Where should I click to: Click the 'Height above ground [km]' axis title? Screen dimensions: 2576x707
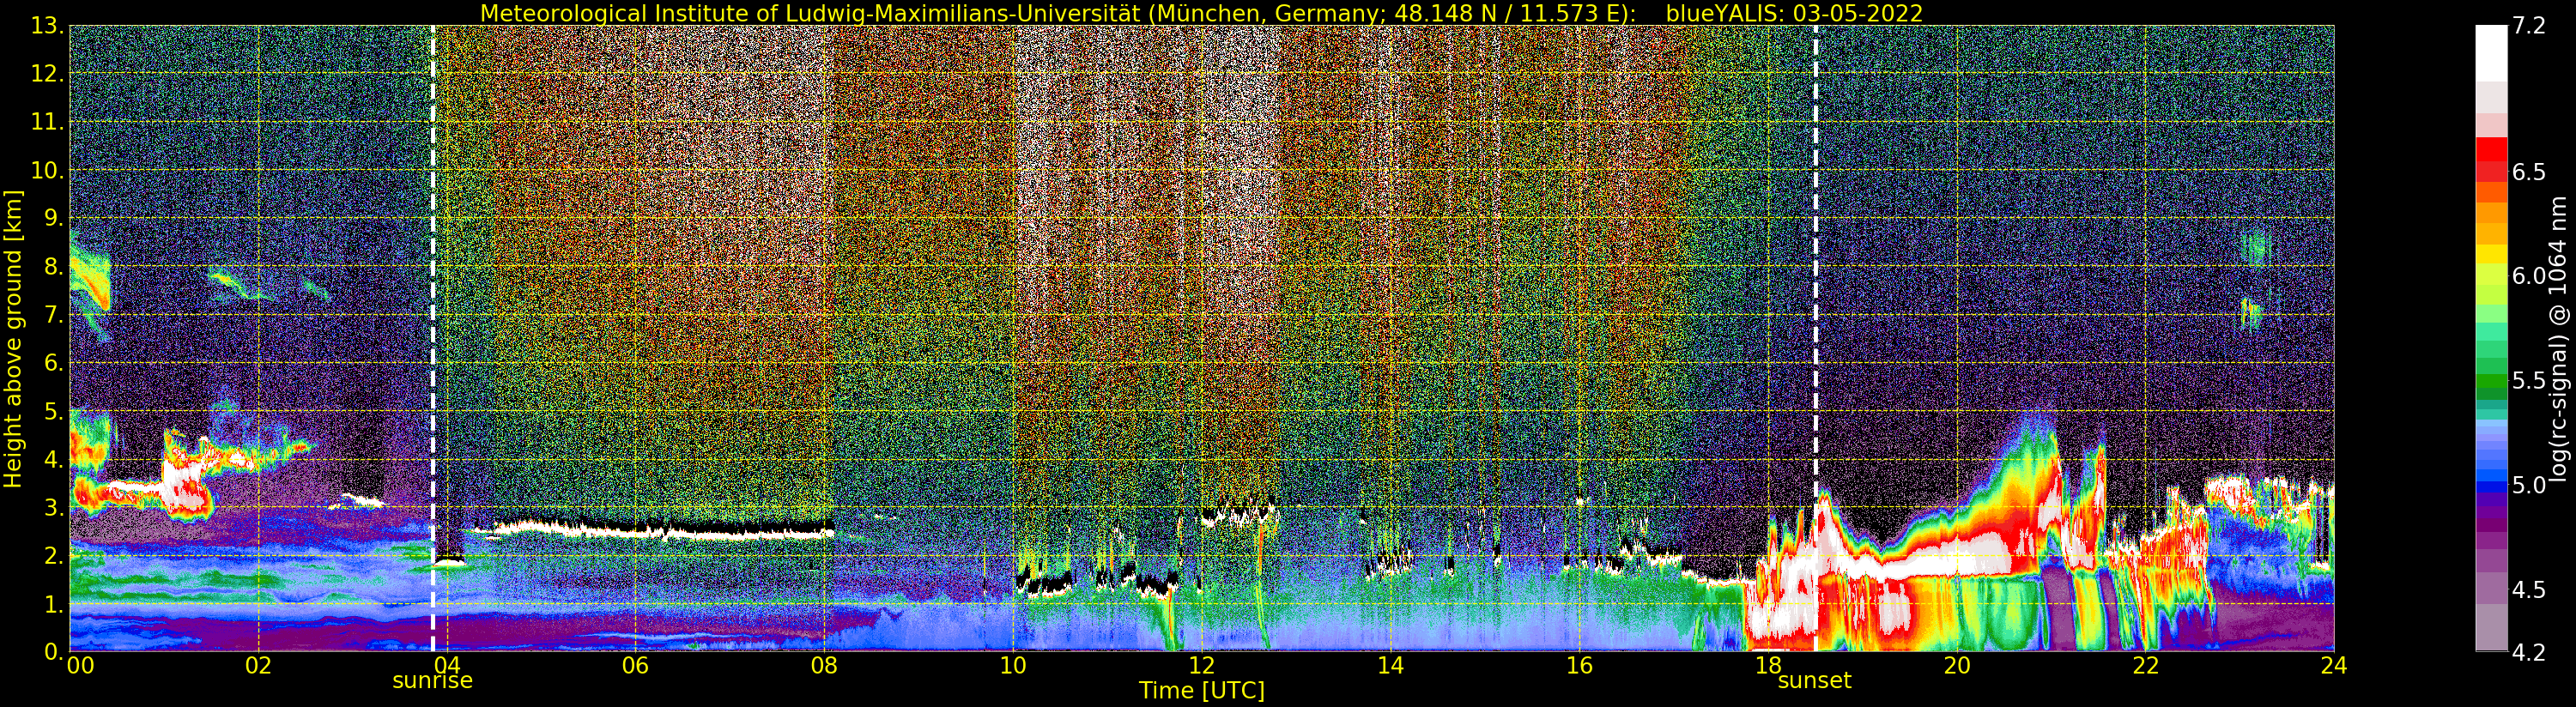(x=13, y=339)
